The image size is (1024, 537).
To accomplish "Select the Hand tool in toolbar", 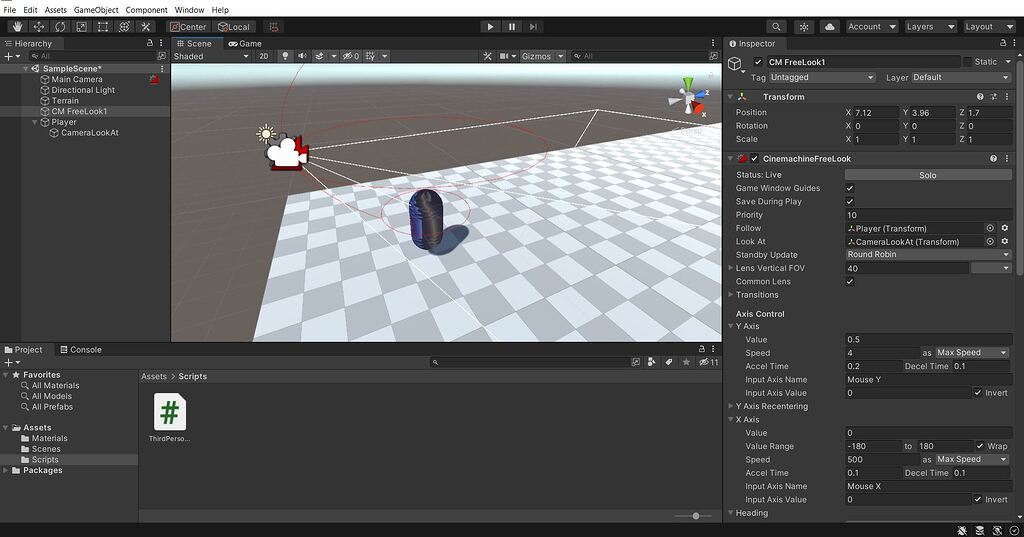I will click(x=18, y=27).
